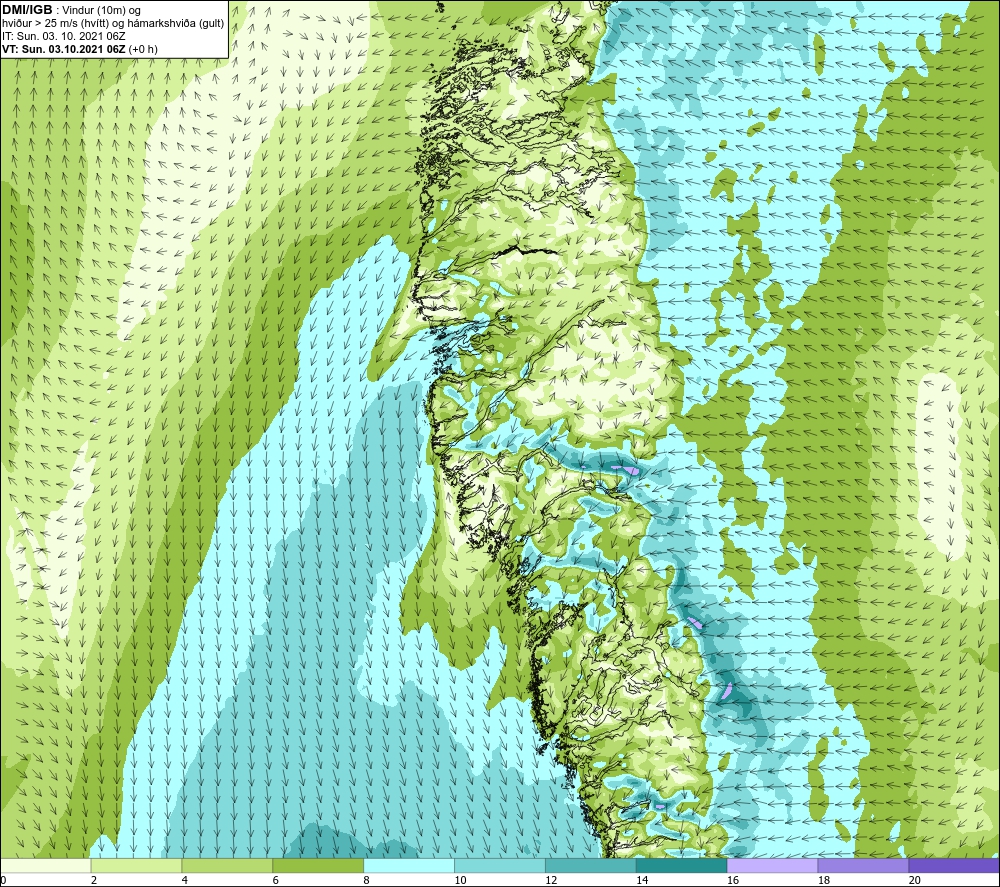
Task: Click the 12–14 m/s teal swatch
Action: point(591,865)
